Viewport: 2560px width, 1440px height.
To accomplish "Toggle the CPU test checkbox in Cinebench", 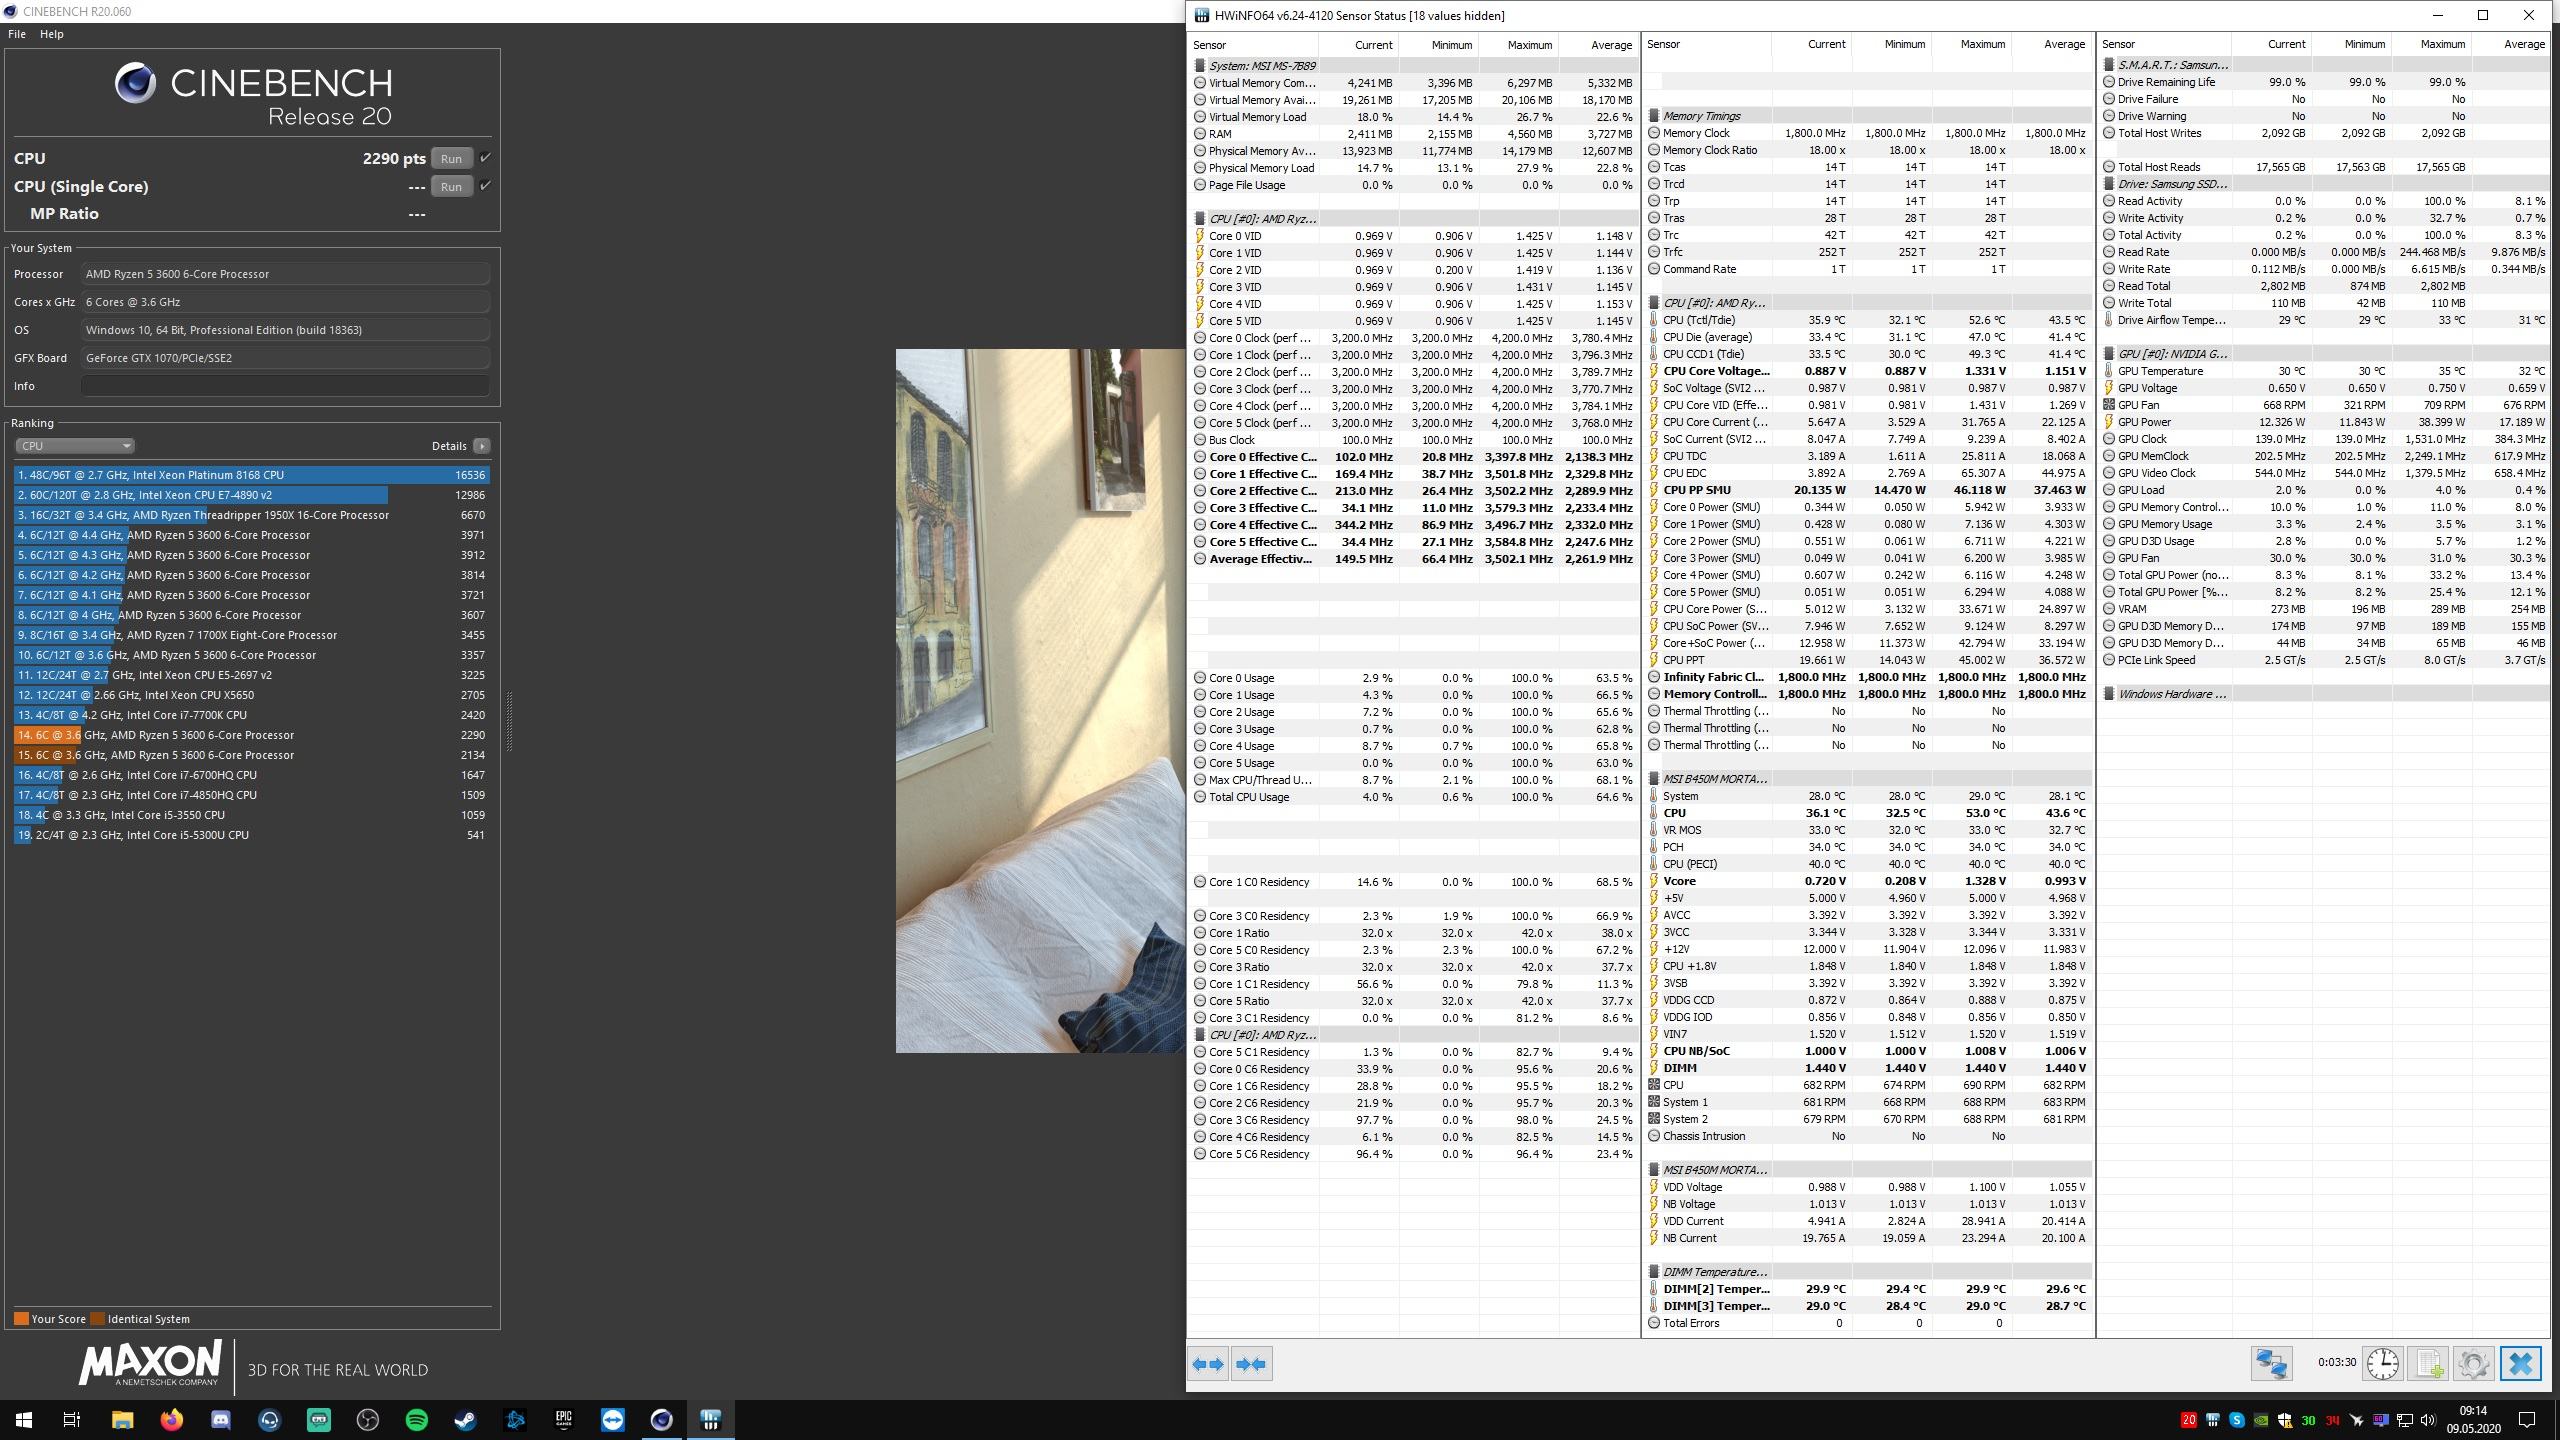I will click(485, 158).
